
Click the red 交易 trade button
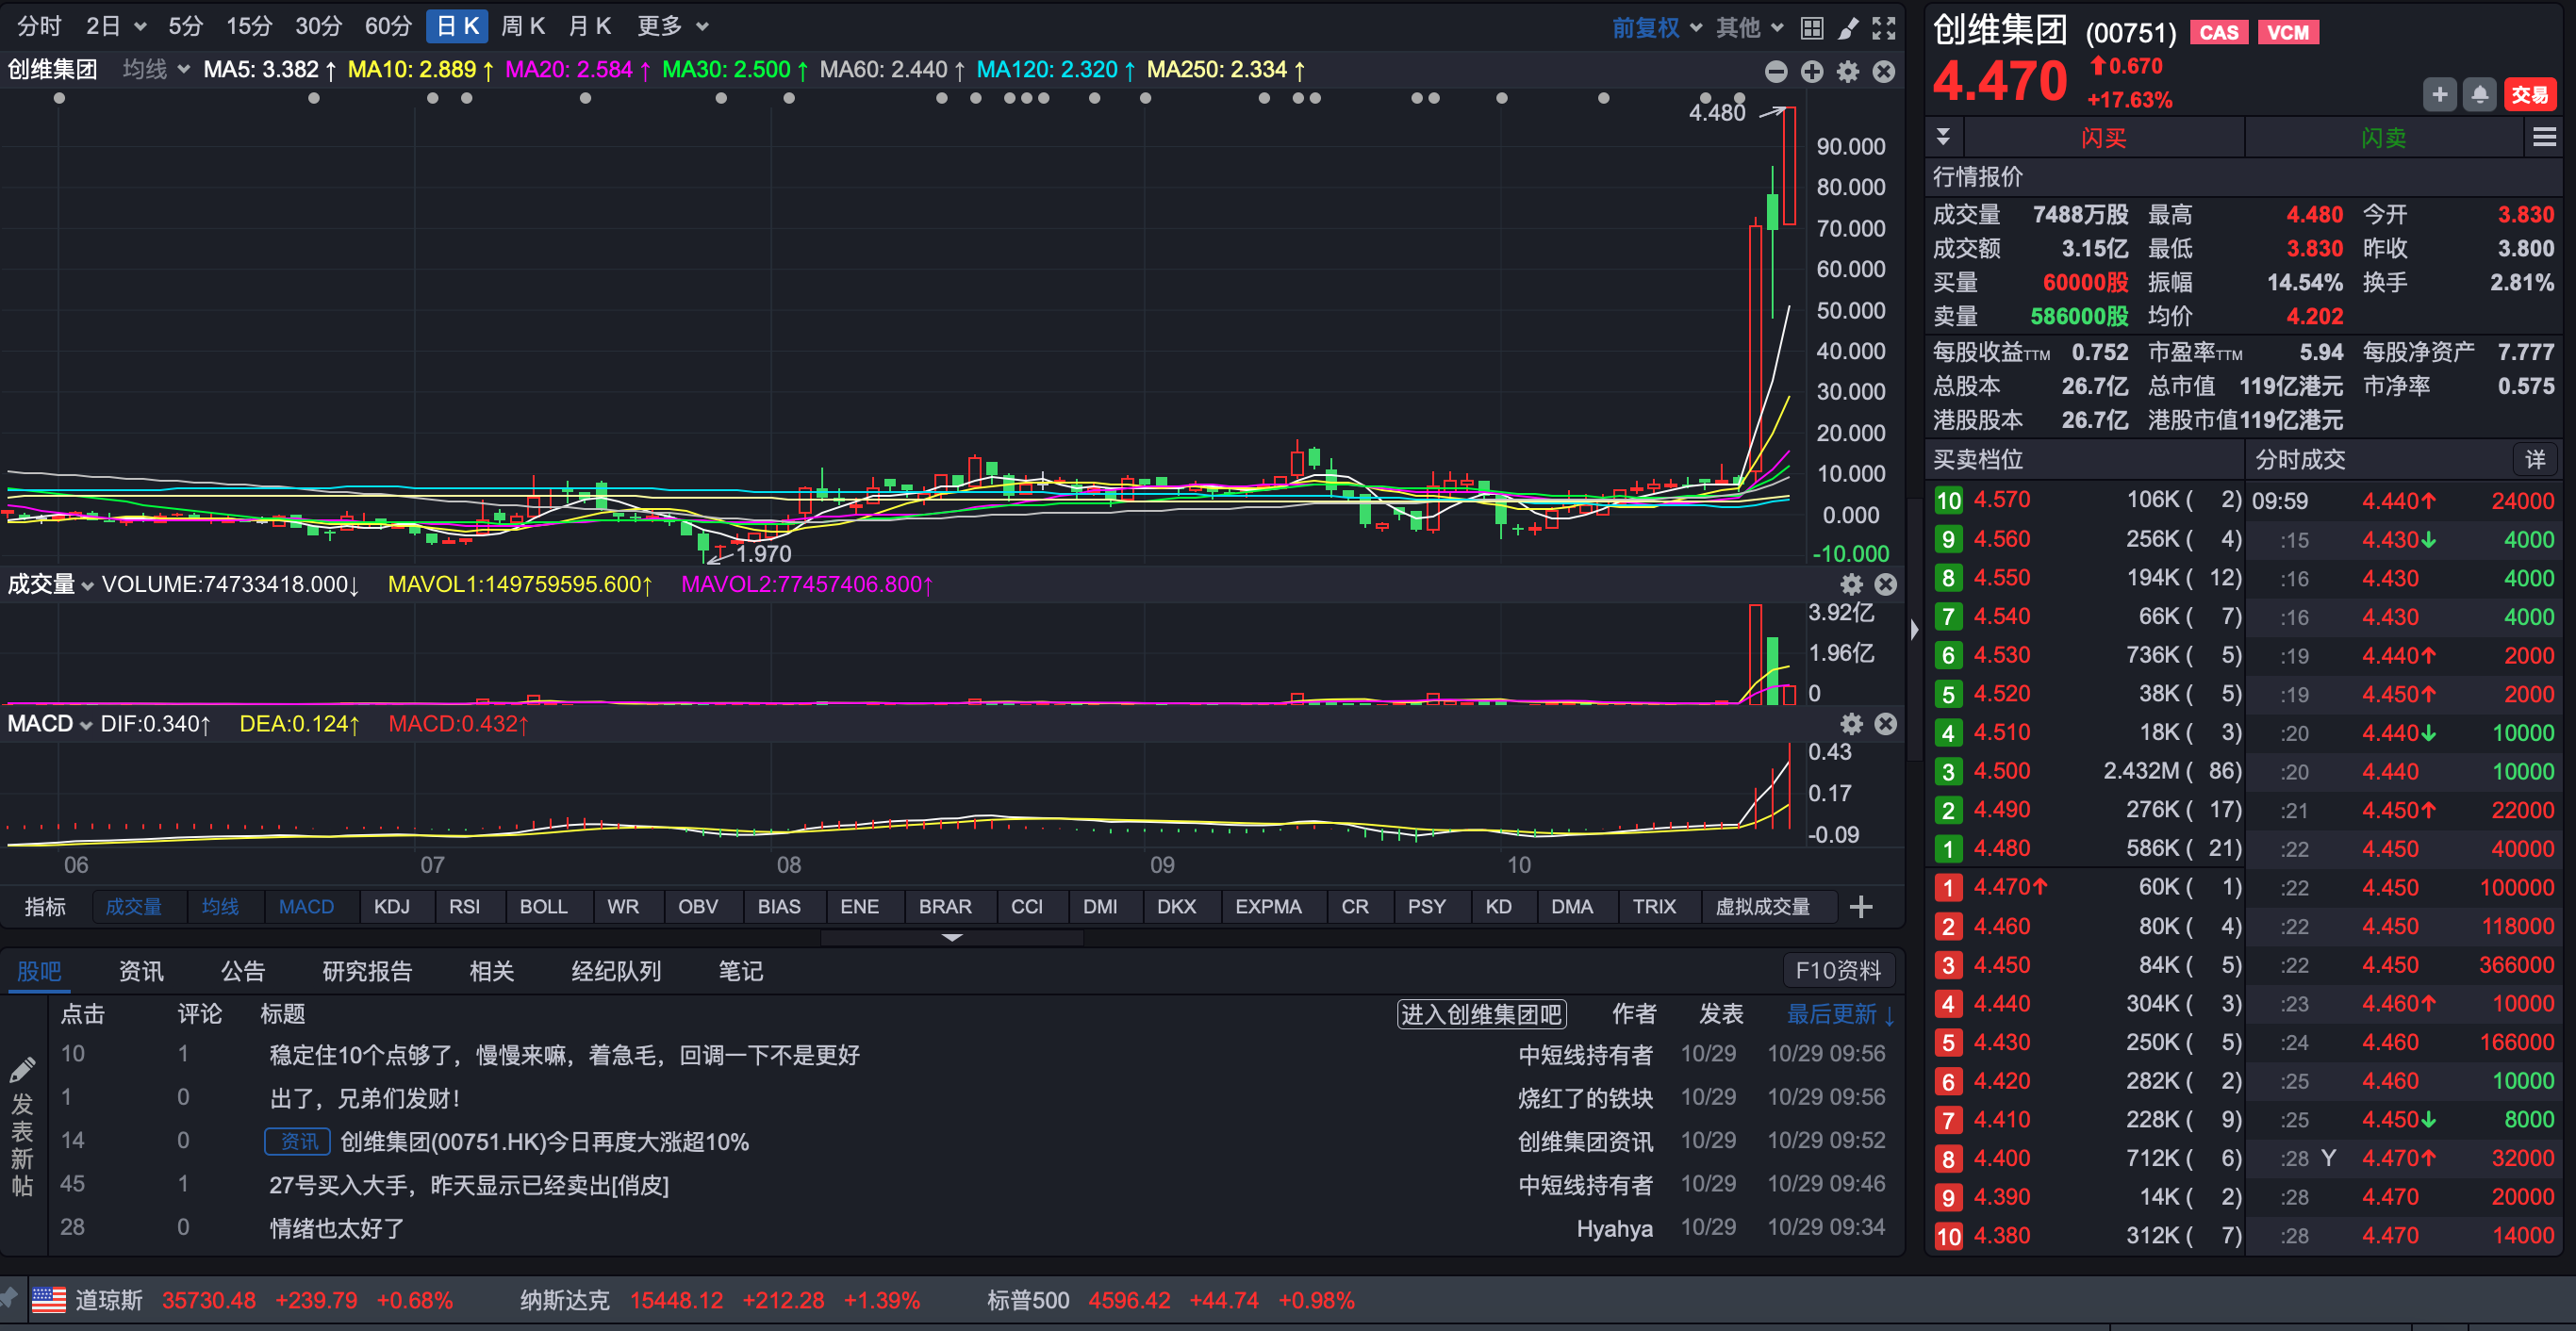[2530, 95]
